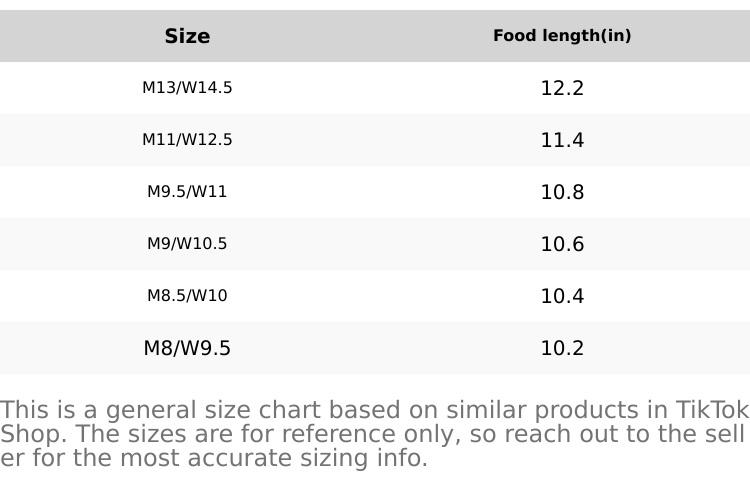Select the 10.2 length value
The image size is (750, 494).
pyautogui.click(x=562, y=348)
